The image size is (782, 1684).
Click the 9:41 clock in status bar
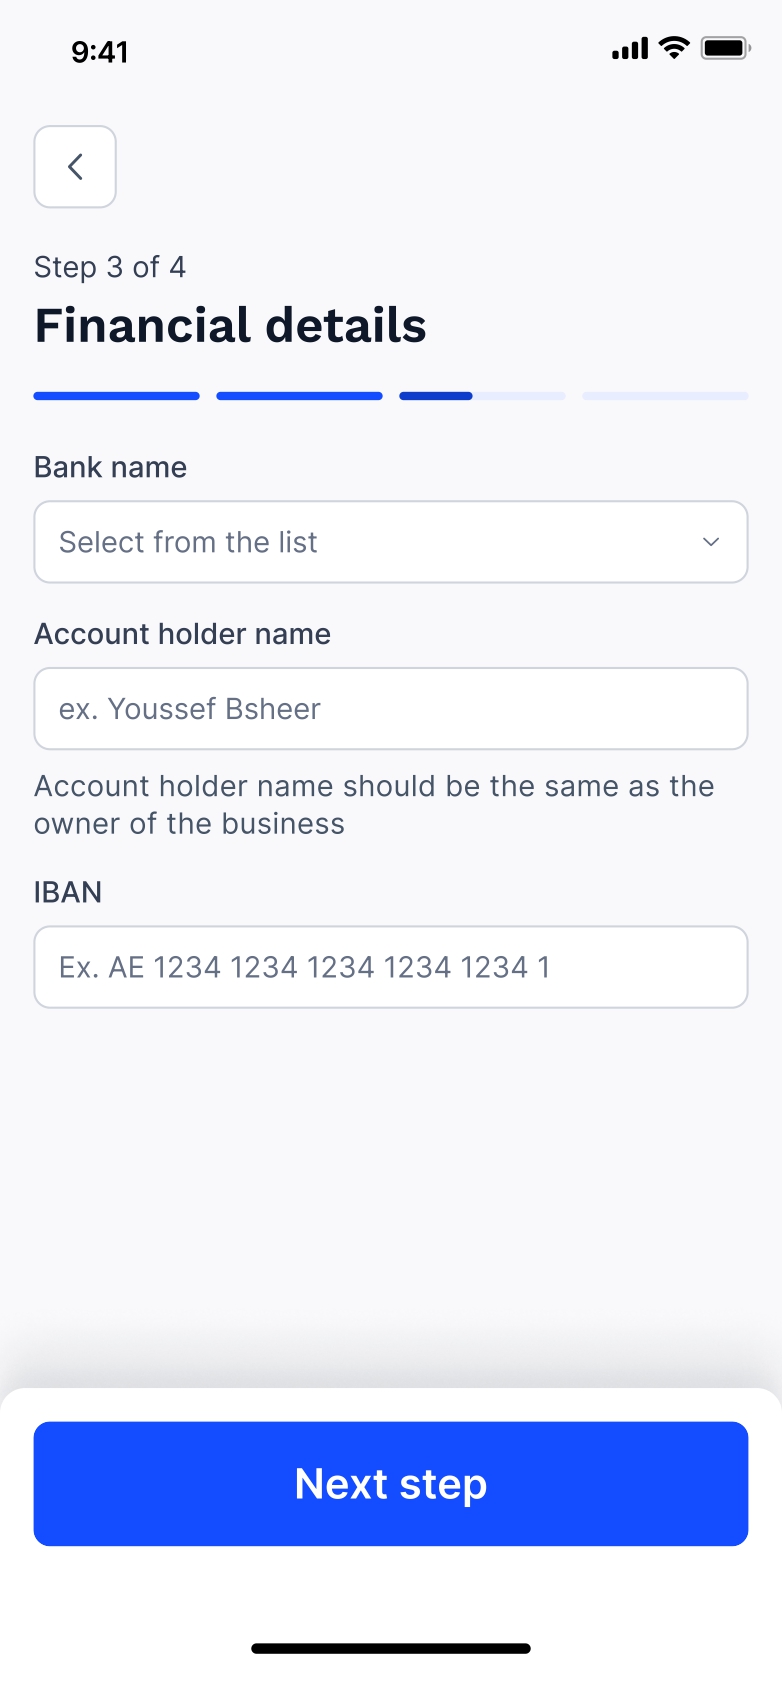pos(100,52)
